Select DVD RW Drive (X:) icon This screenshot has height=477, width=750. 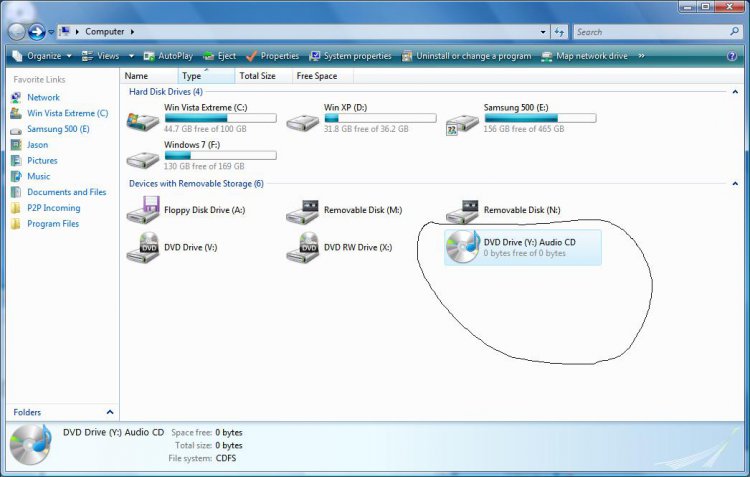pos(302,247)
